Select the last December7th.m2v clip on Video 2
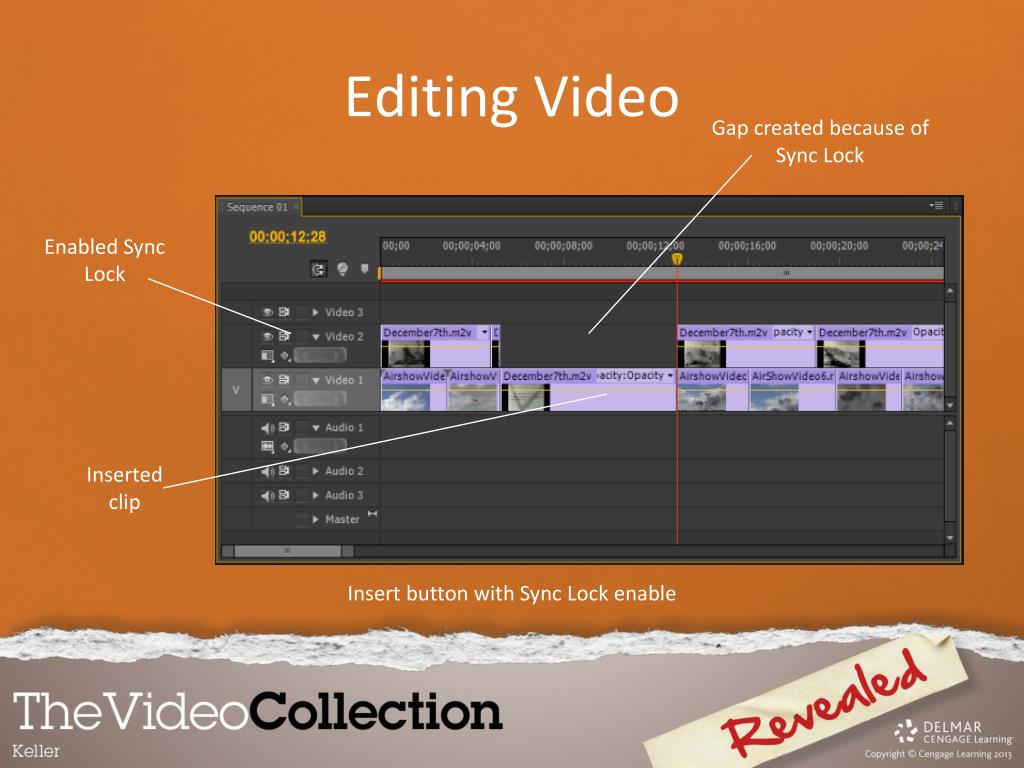 click(x=880, y=346)
